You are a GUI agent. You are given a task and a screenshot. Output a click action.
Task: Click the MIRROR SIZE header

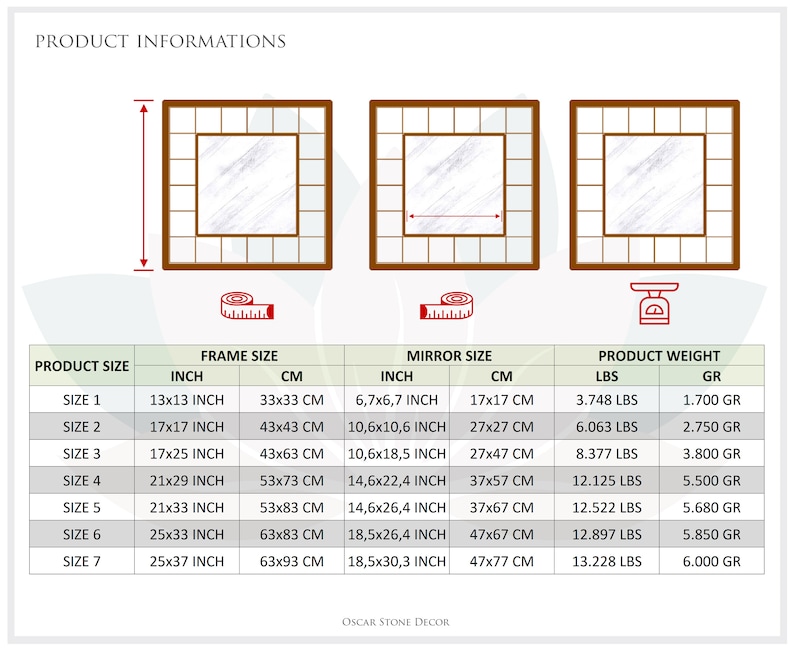tap(449, 356)
